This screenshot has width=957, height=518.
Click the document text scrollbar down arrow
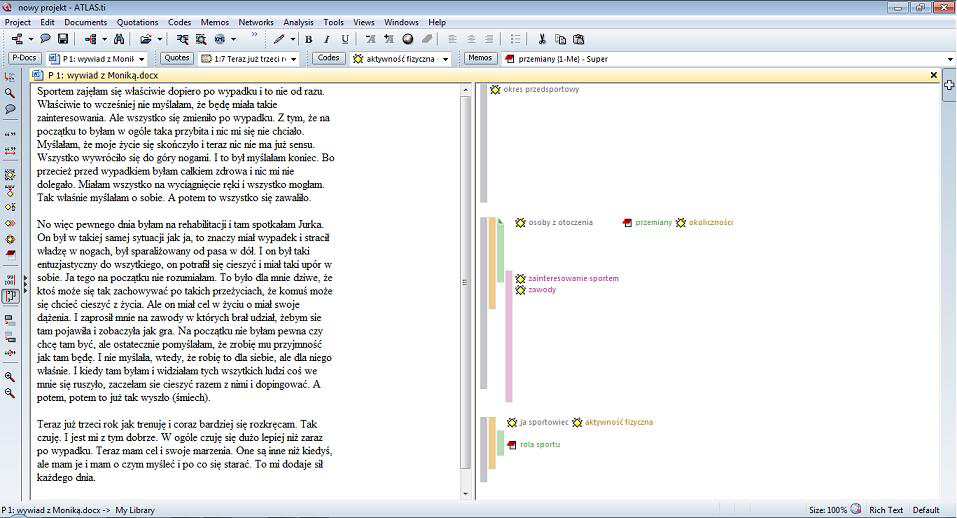point(466,494)
